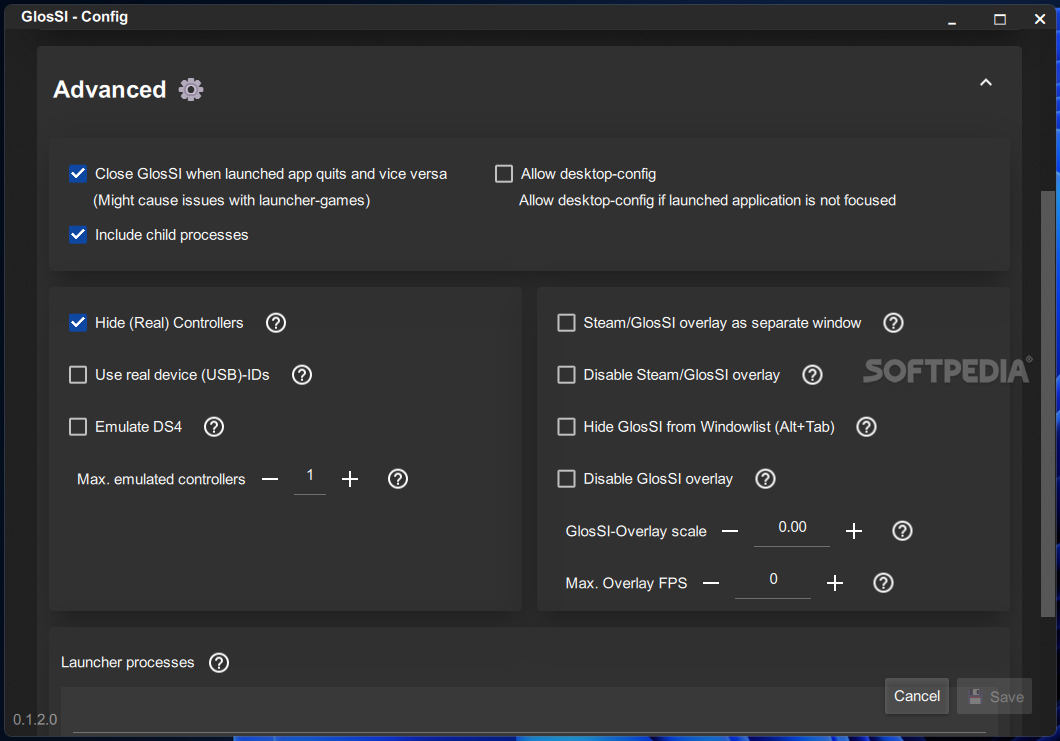1060x741 pixels.
Task: Show help for Emulate DS4
Action: [214, 427]
